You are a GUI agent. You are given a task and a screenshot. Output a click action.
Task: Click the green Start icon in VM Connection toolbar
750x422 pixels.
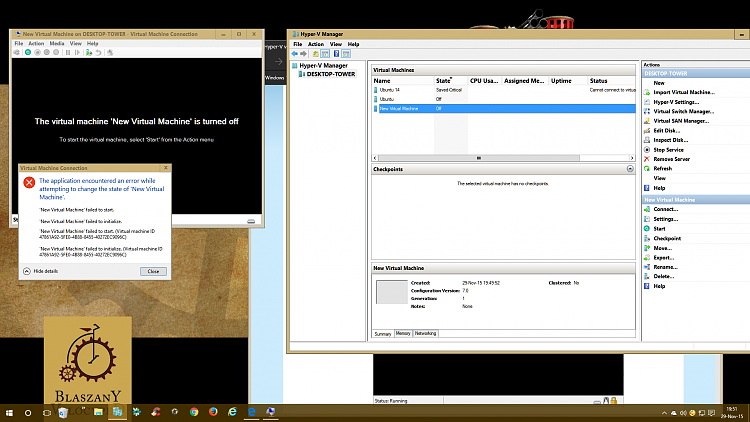(28, 53)
